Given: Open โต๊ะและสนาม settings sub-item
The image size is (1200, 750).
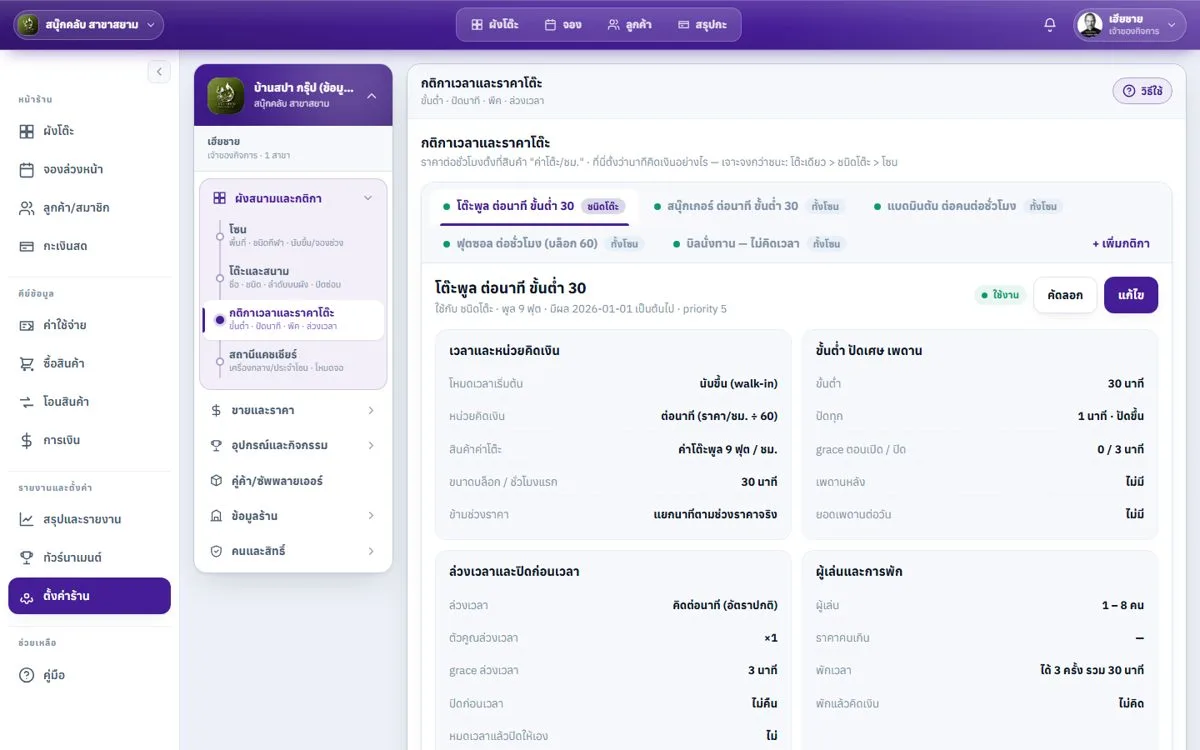Looking at the screenshot, I should click(293, 277).
